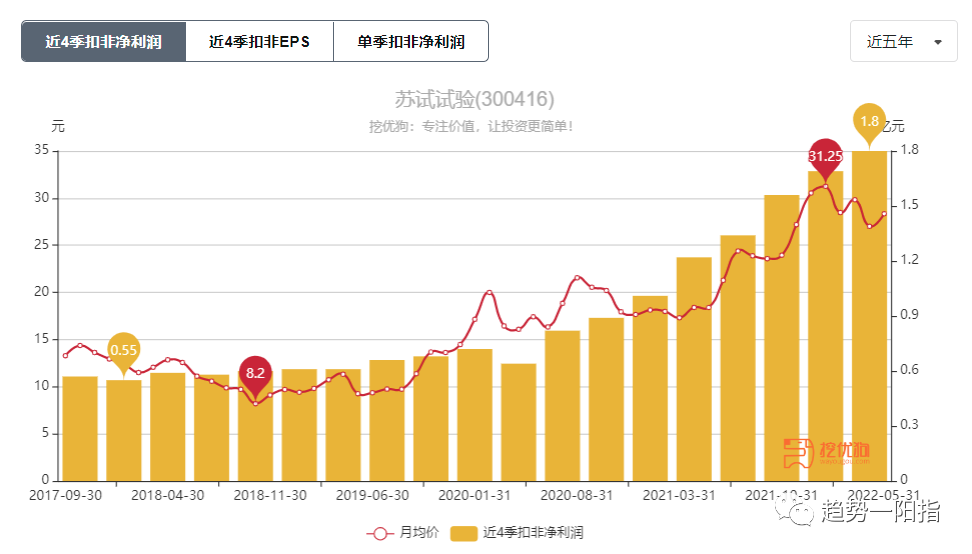Click the tallest profit bar under the 1.8 pin

869,316
